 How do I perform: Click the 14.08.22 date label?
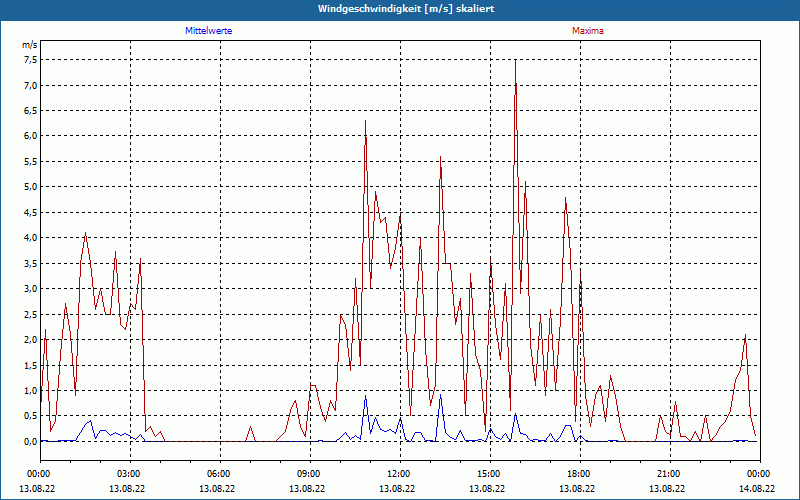coord(757,488)
